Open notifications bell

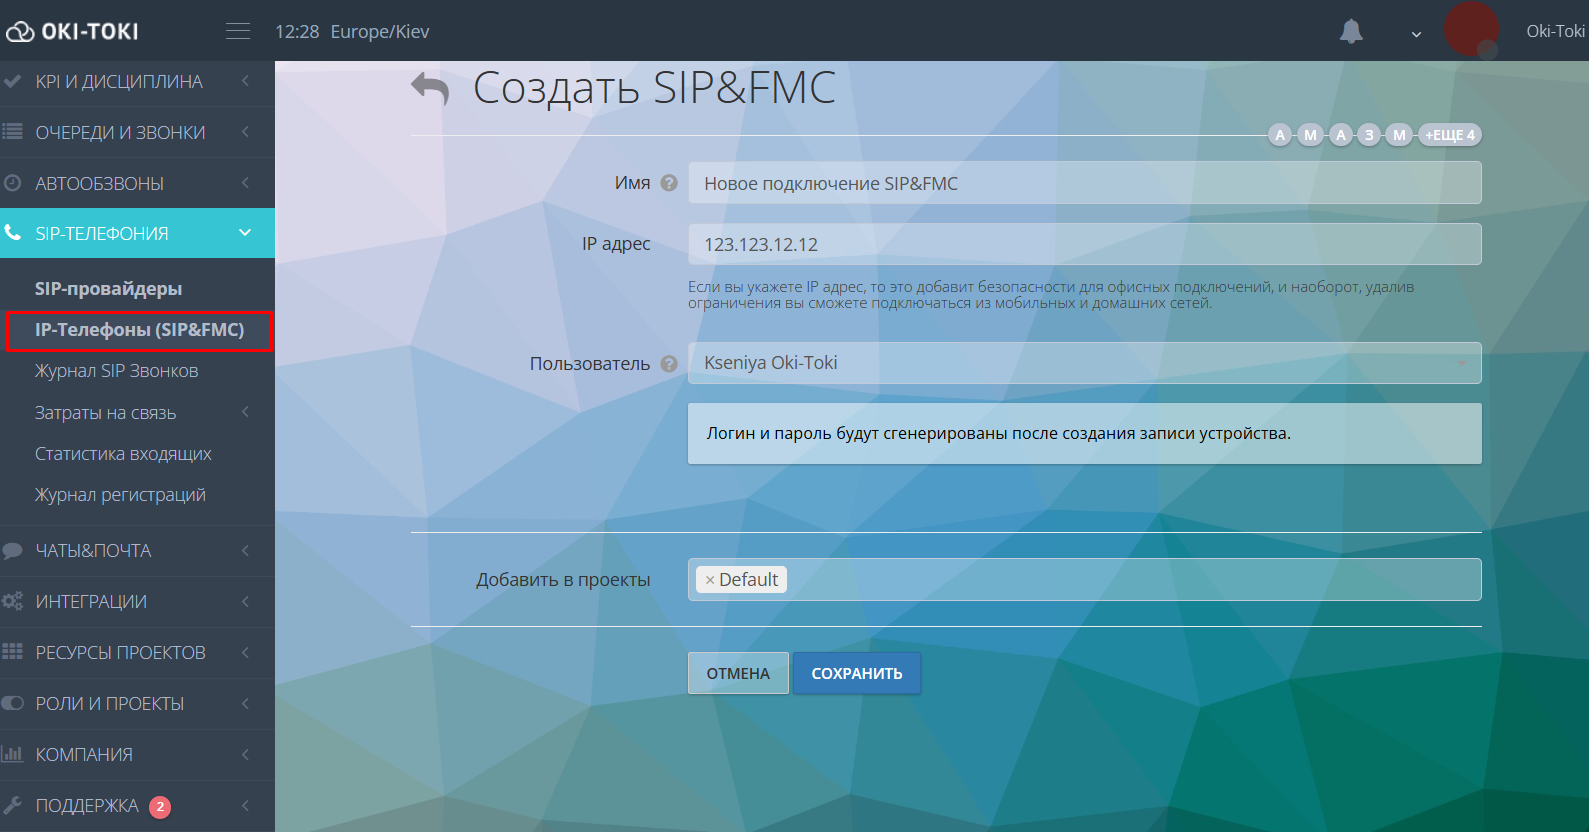pyautogui.click(x=1351, y=31)
